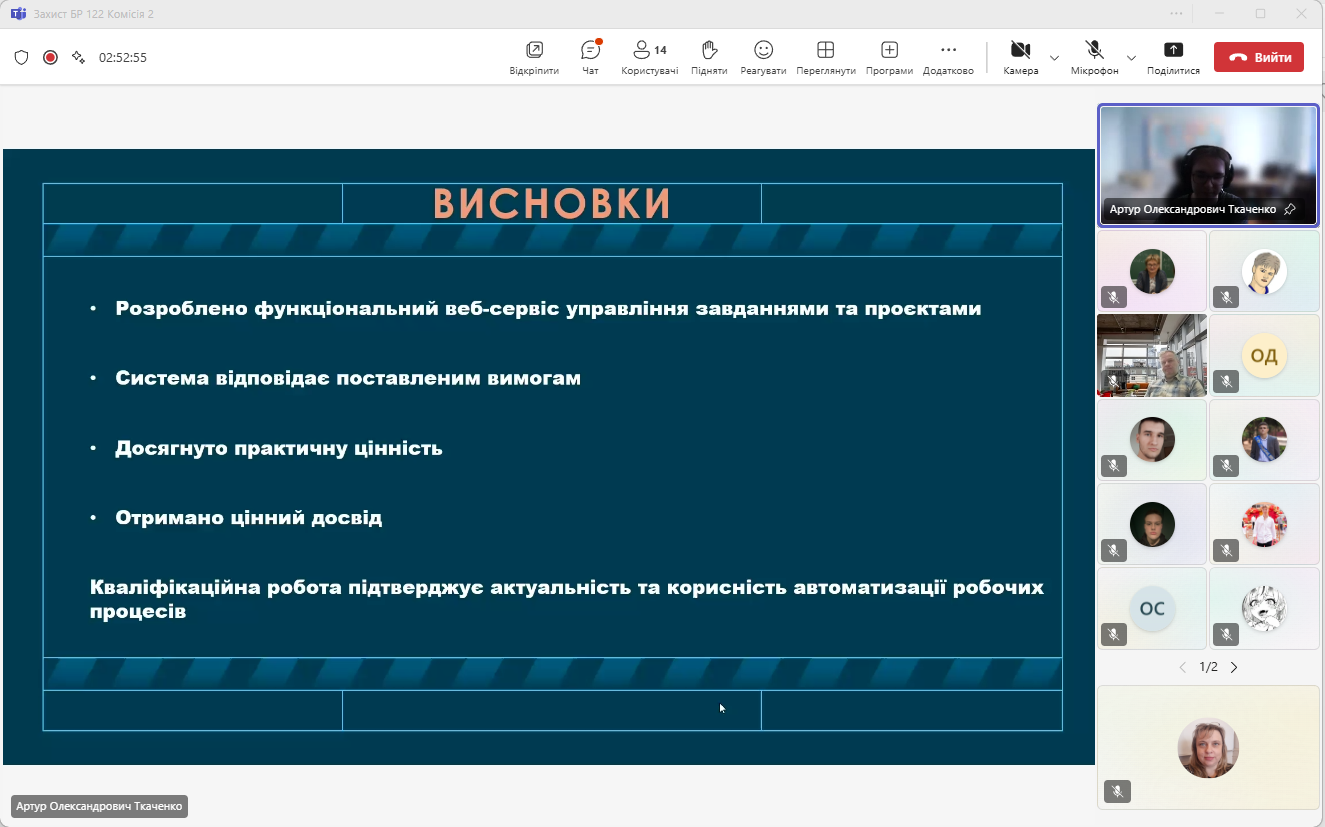Select the pinned Артур Ткаченко video tile
This screenshot has height=827, width=1325.
pos(1208,165)
